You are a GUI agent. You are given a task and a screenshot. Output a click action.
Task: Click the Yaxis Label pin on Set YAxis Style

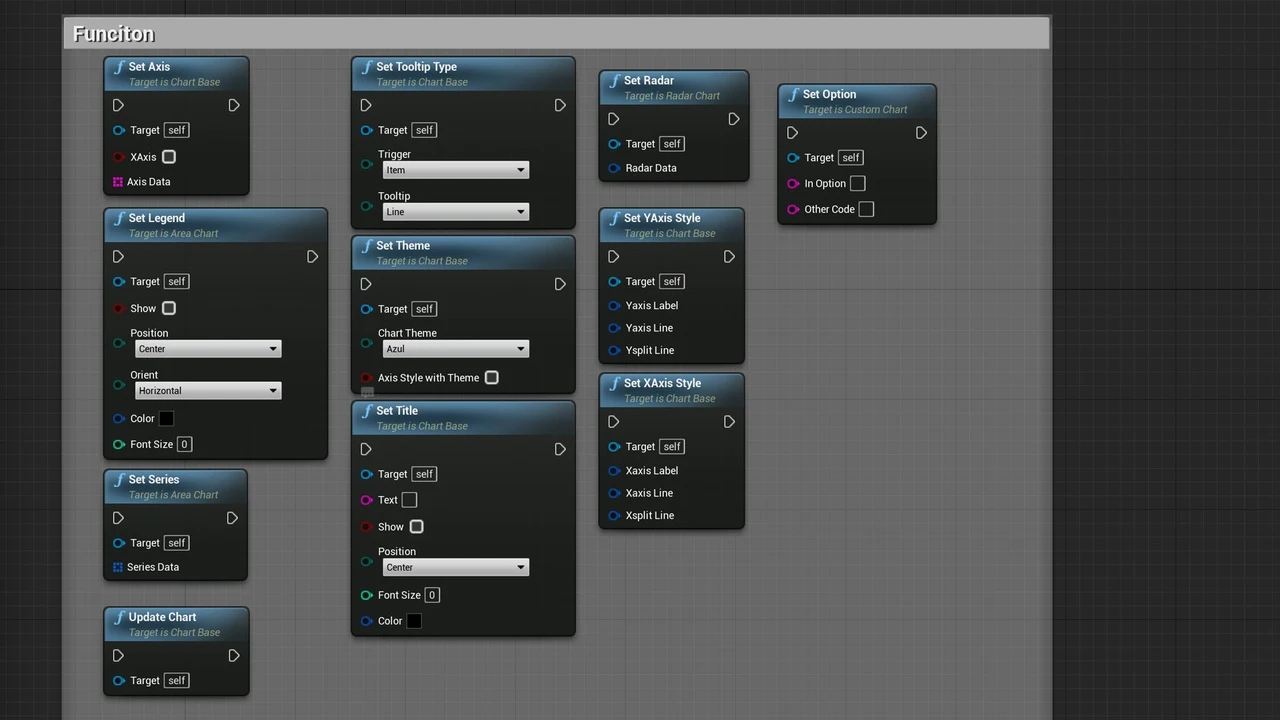pos(614,306)
